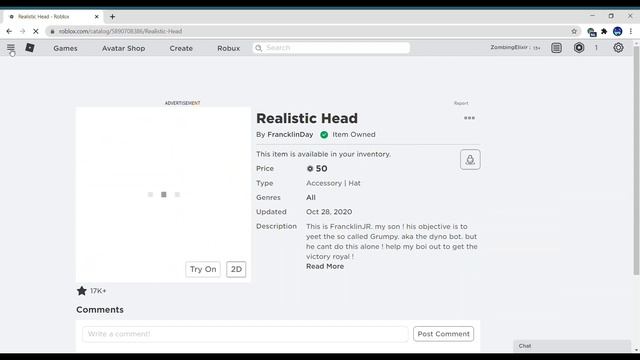This screenshot has height=360, width=640.
Task: Open the Create nav item
Action: click(181, 48)
